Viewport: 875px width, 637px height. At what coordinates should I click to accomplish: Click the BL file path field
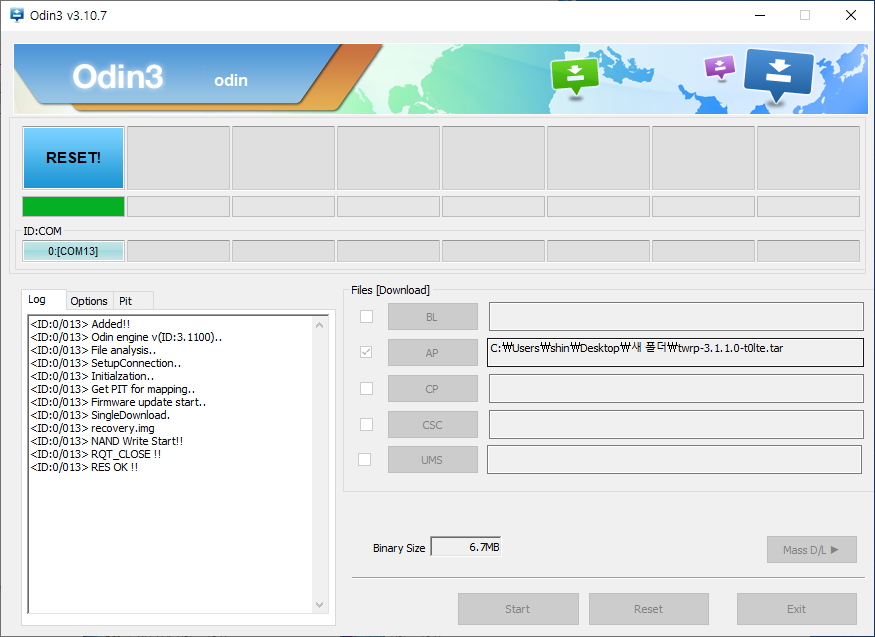(x=676, y=317)
